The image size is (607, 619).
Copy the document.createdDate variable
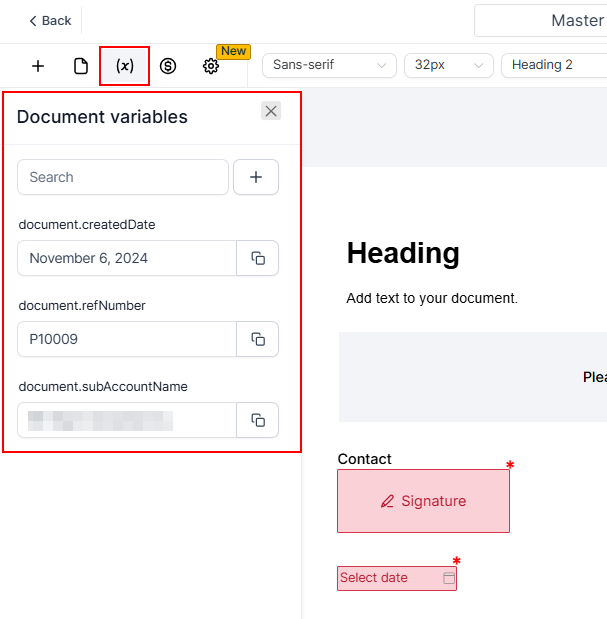coord(258,258)
